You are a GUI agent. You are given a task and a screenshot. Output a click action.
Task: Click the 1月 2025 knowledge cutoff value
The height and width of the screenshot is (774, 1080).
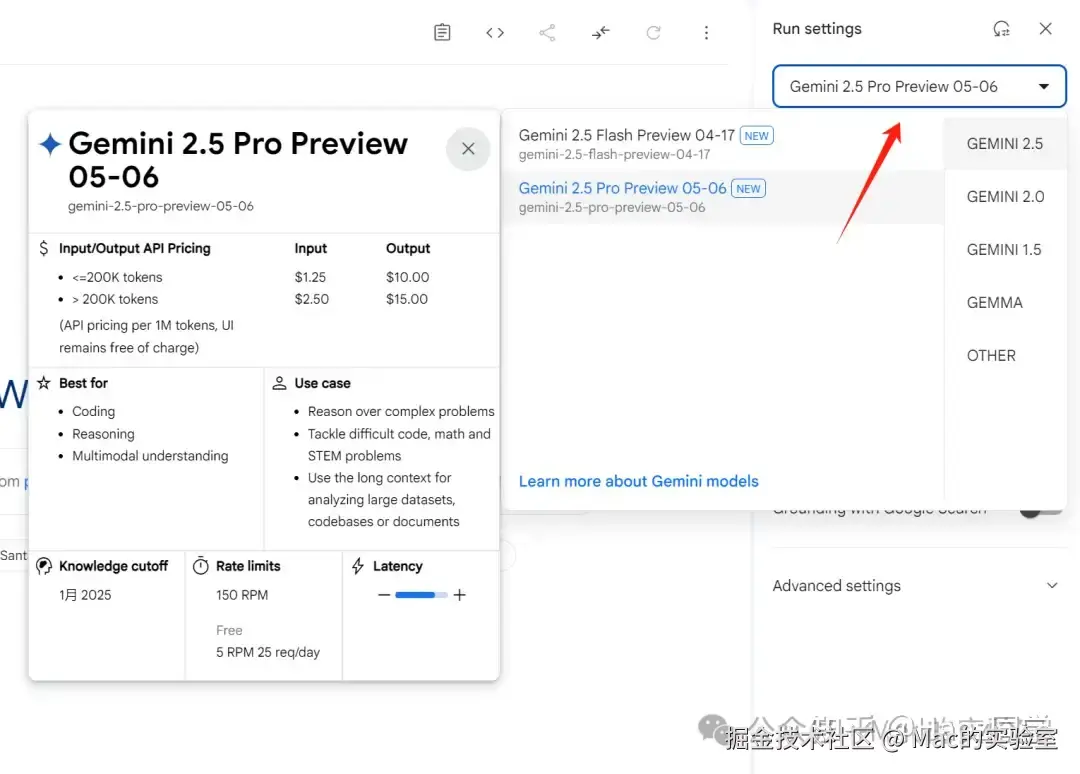point(85,595)
